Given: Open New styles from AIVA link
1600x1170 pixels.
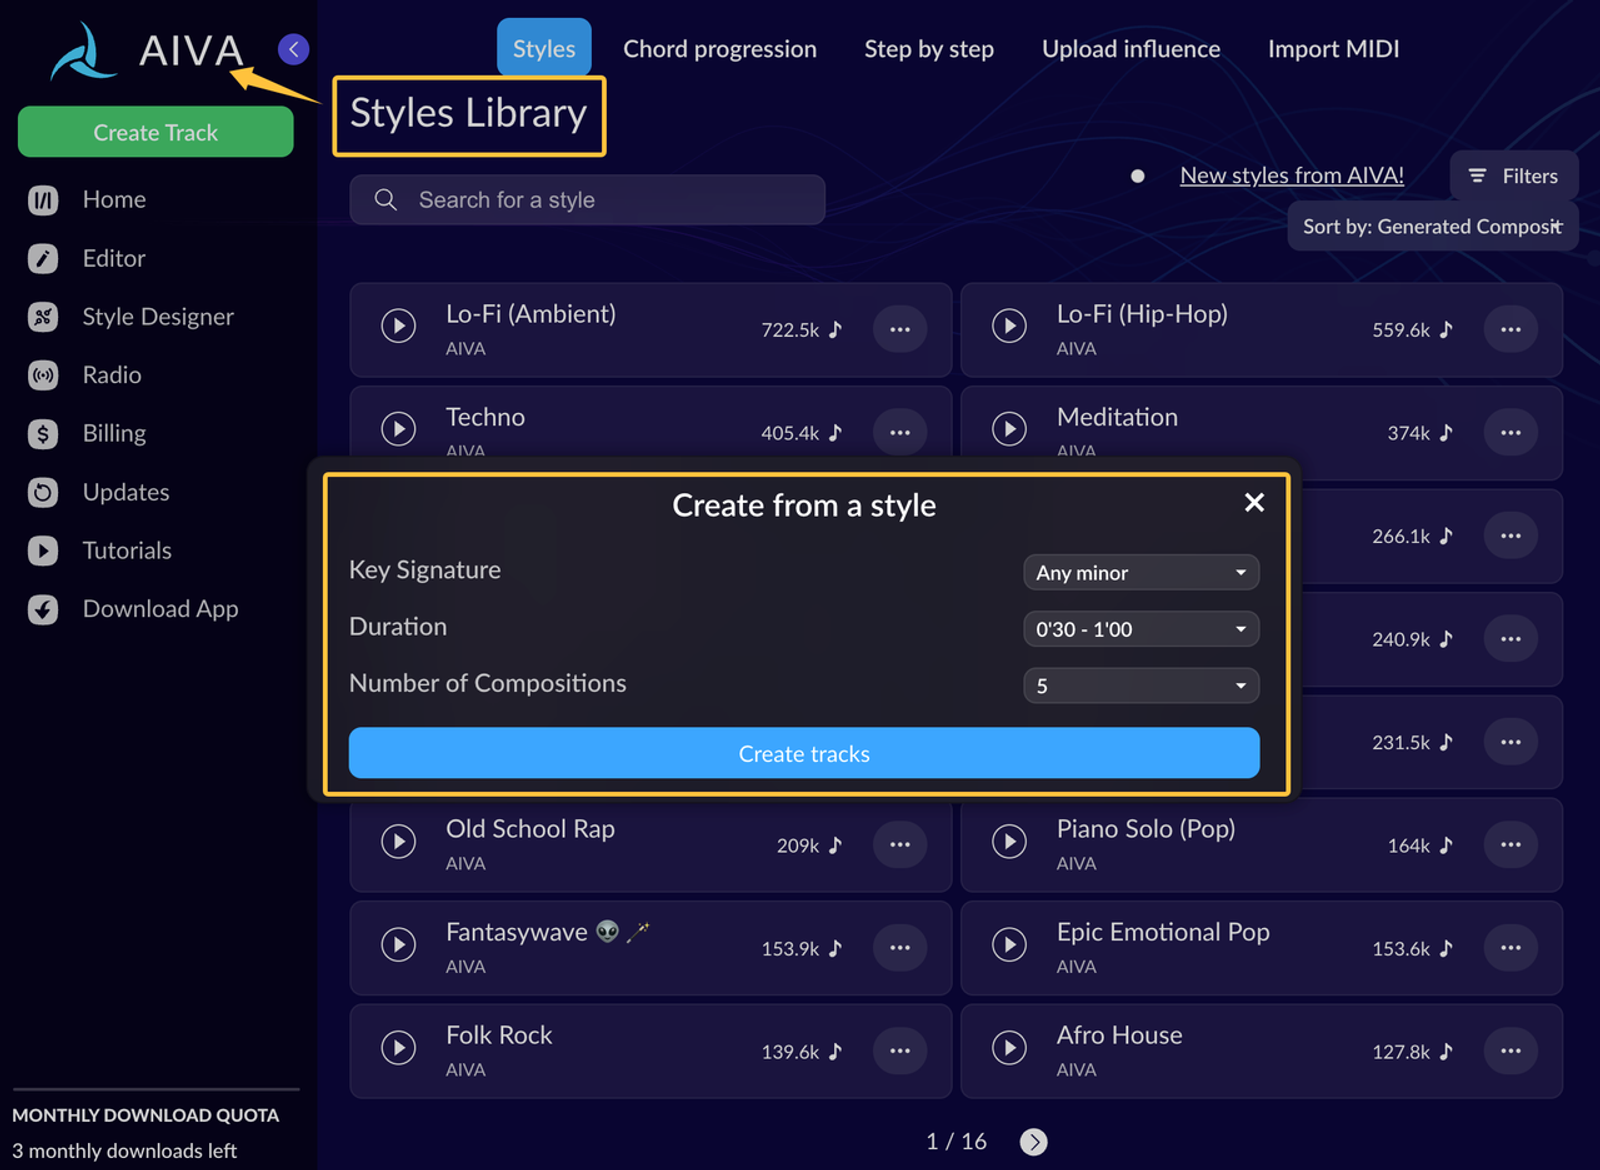Looking at the screenshot, I should pos(1292,175).
